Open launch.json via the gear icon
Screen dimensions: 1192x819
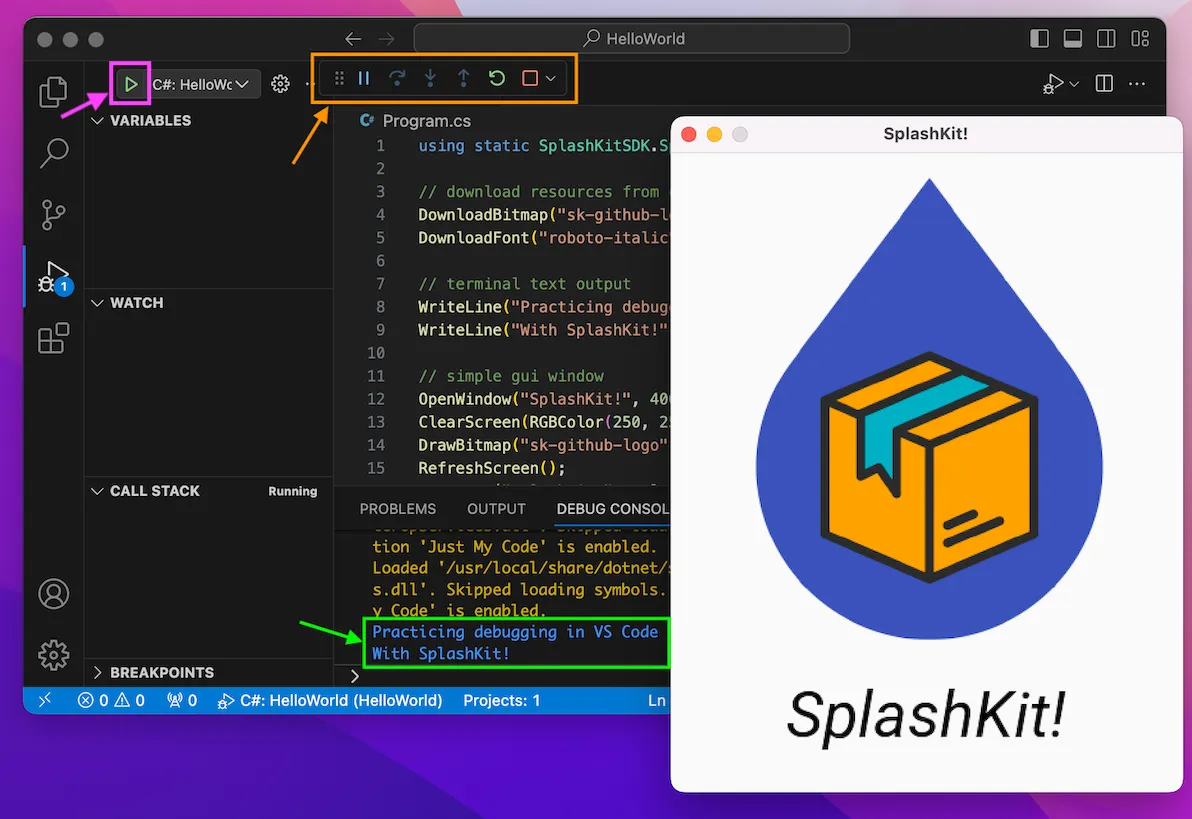(x=281, y=84)
